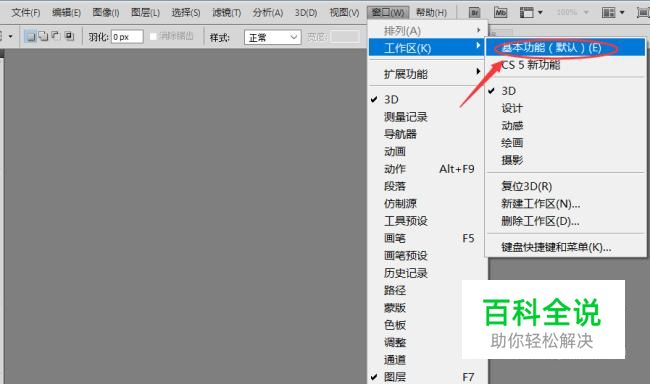Viewport: 650px width, 384px height.
Task: Open the 文件(F) menu
Action: coord(25,12)
